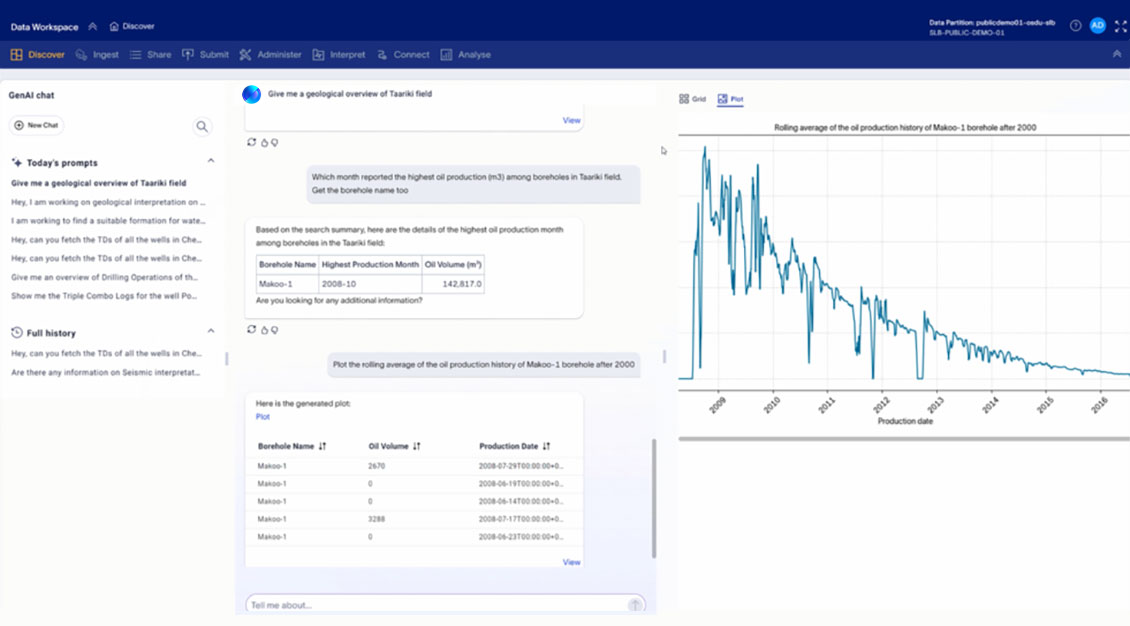This screenshot has width=1130, height=626.
Task: Collapse the Today's prompts section
Action: (x=209, y=161)
